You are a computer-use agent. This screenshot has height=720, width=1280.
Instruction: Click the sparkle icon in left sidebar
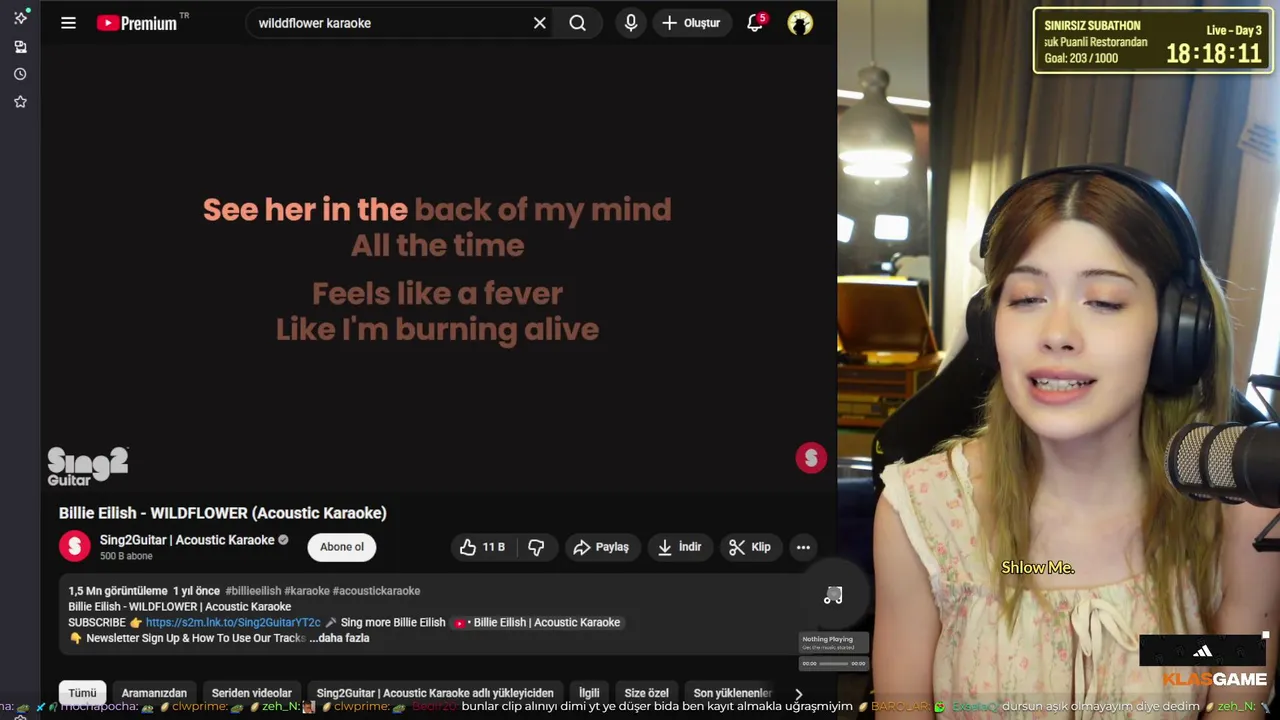20,18
